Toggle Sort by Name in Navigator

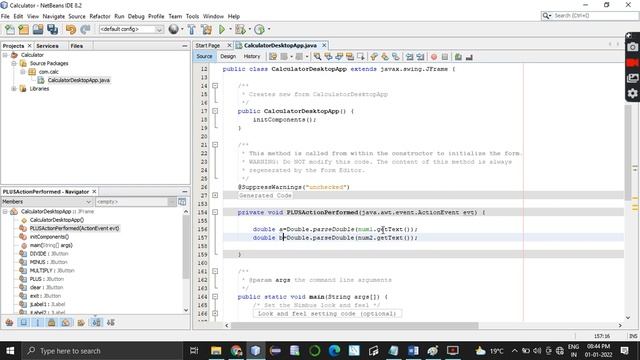(x=96, y=322)
